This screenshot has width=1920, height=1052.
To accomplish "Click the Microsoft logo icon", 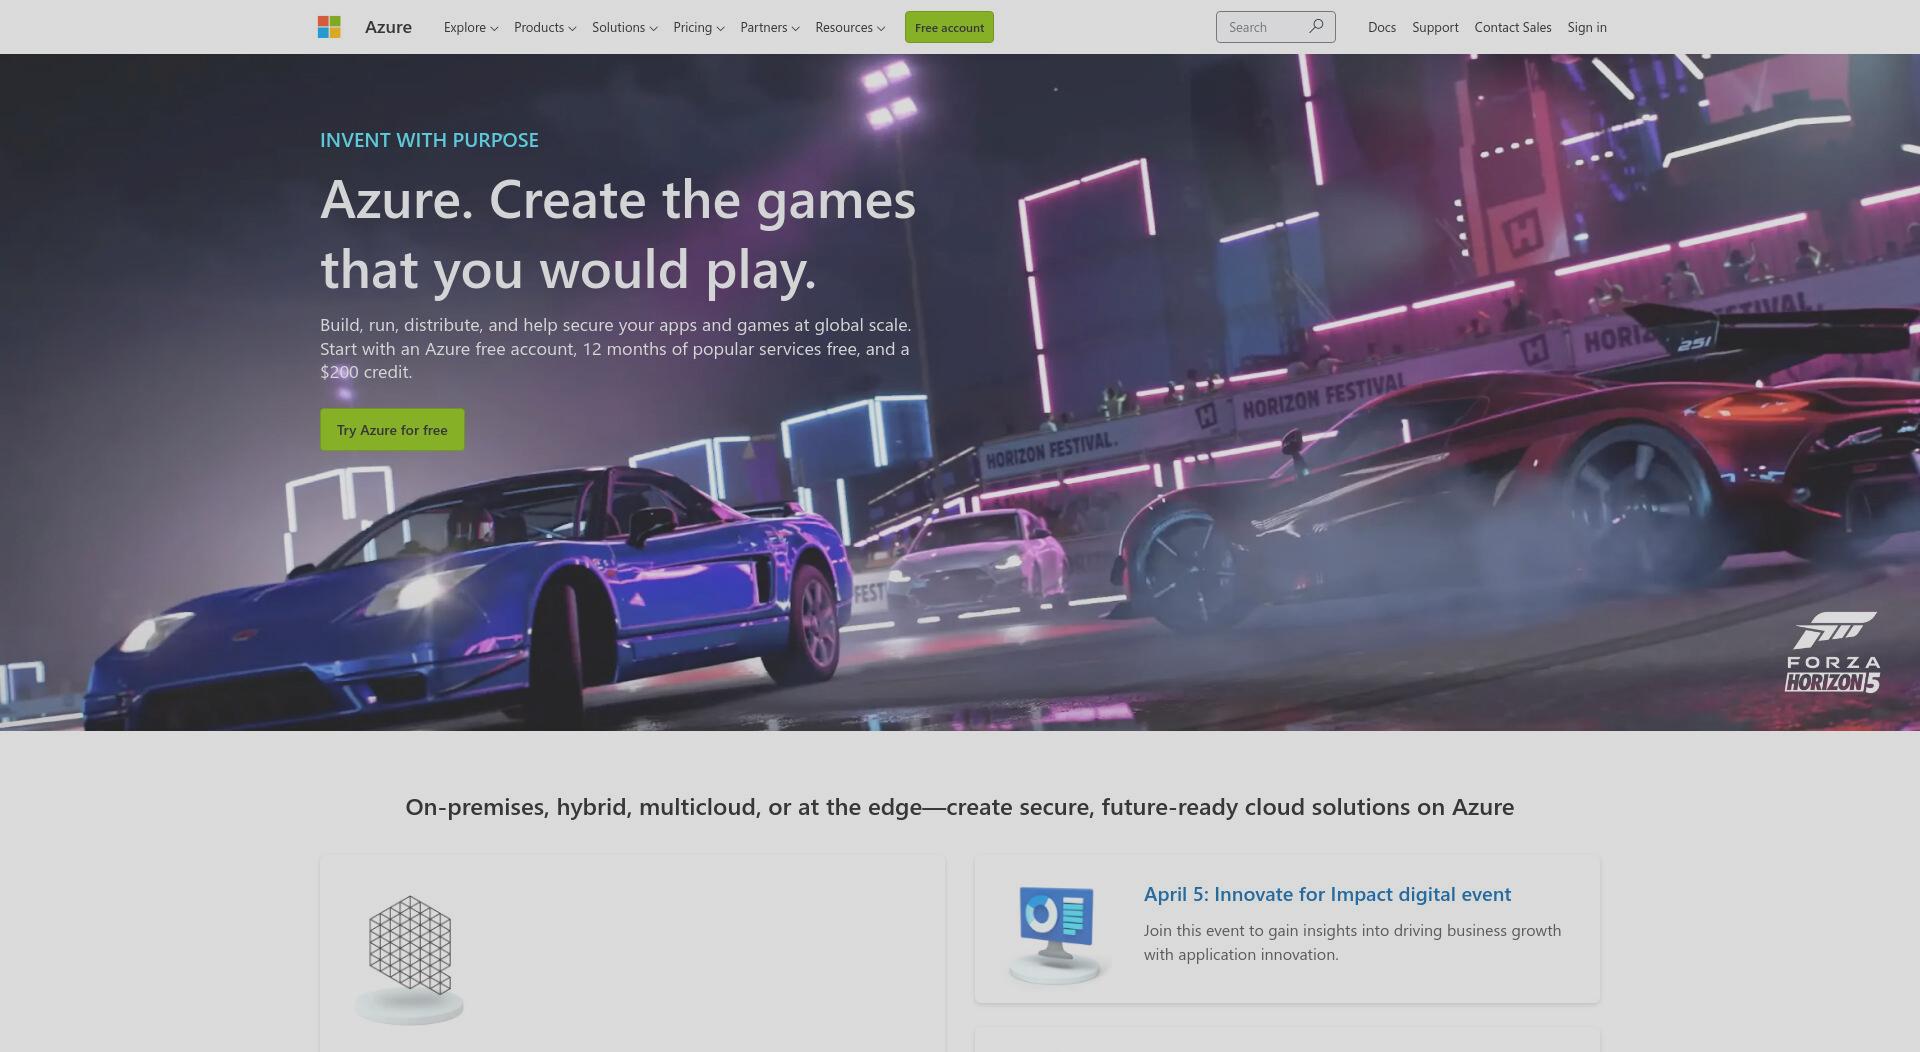I will pyautogui.click(x=329, y=27).
